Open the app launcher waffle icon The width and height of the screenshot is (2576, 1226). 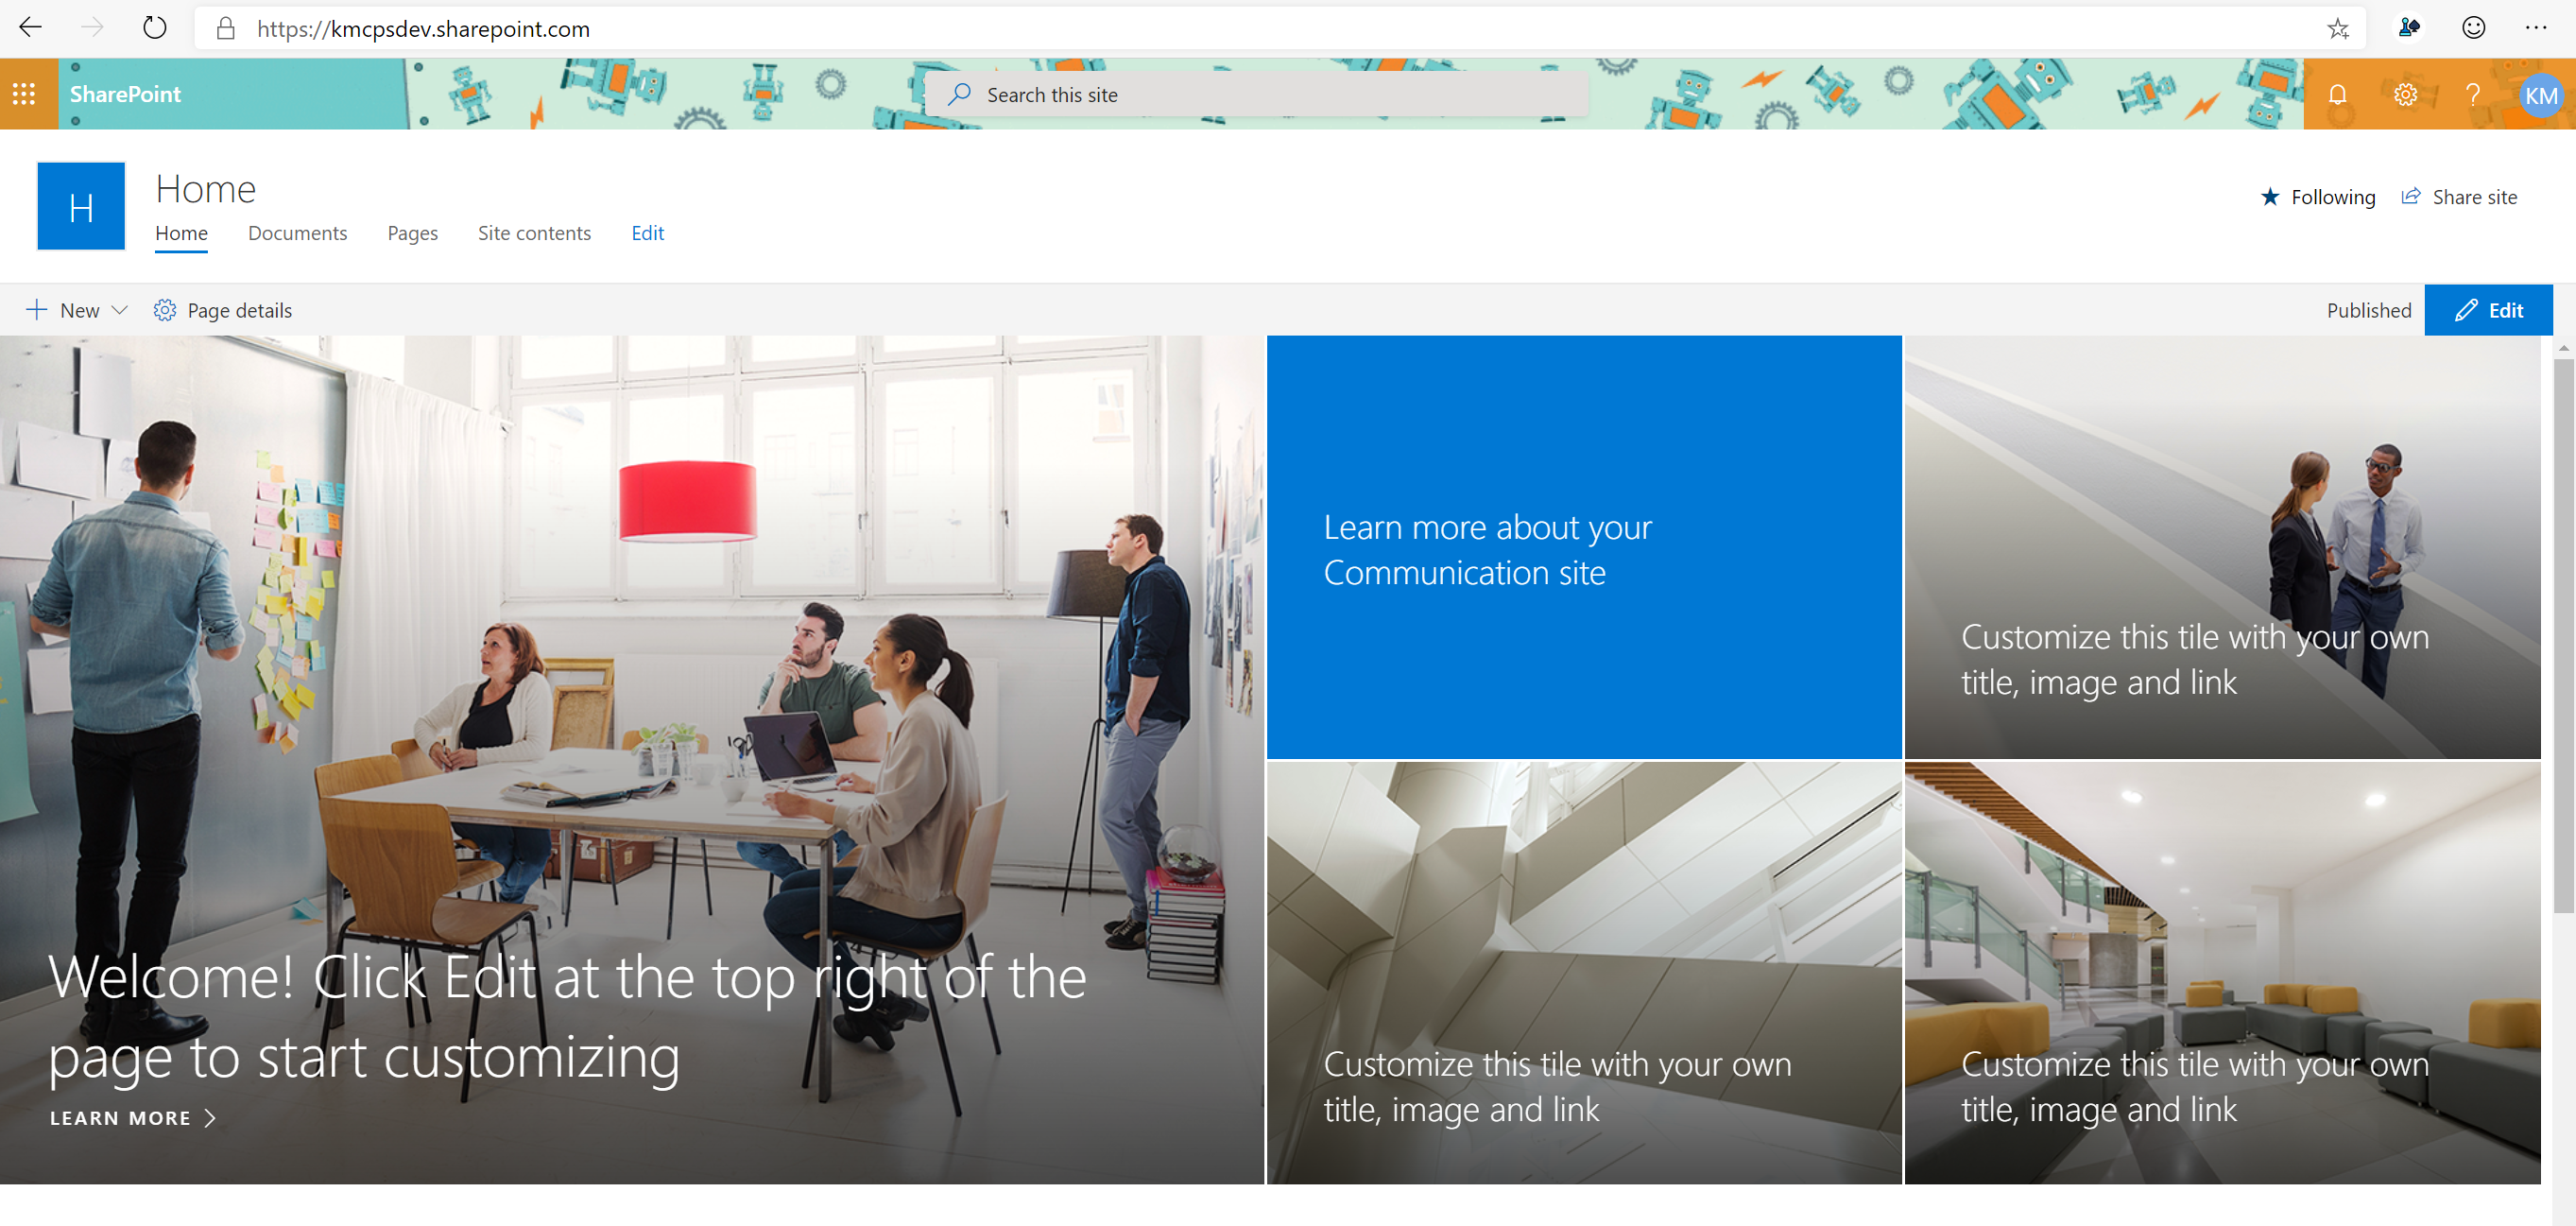tap(24, 94)
